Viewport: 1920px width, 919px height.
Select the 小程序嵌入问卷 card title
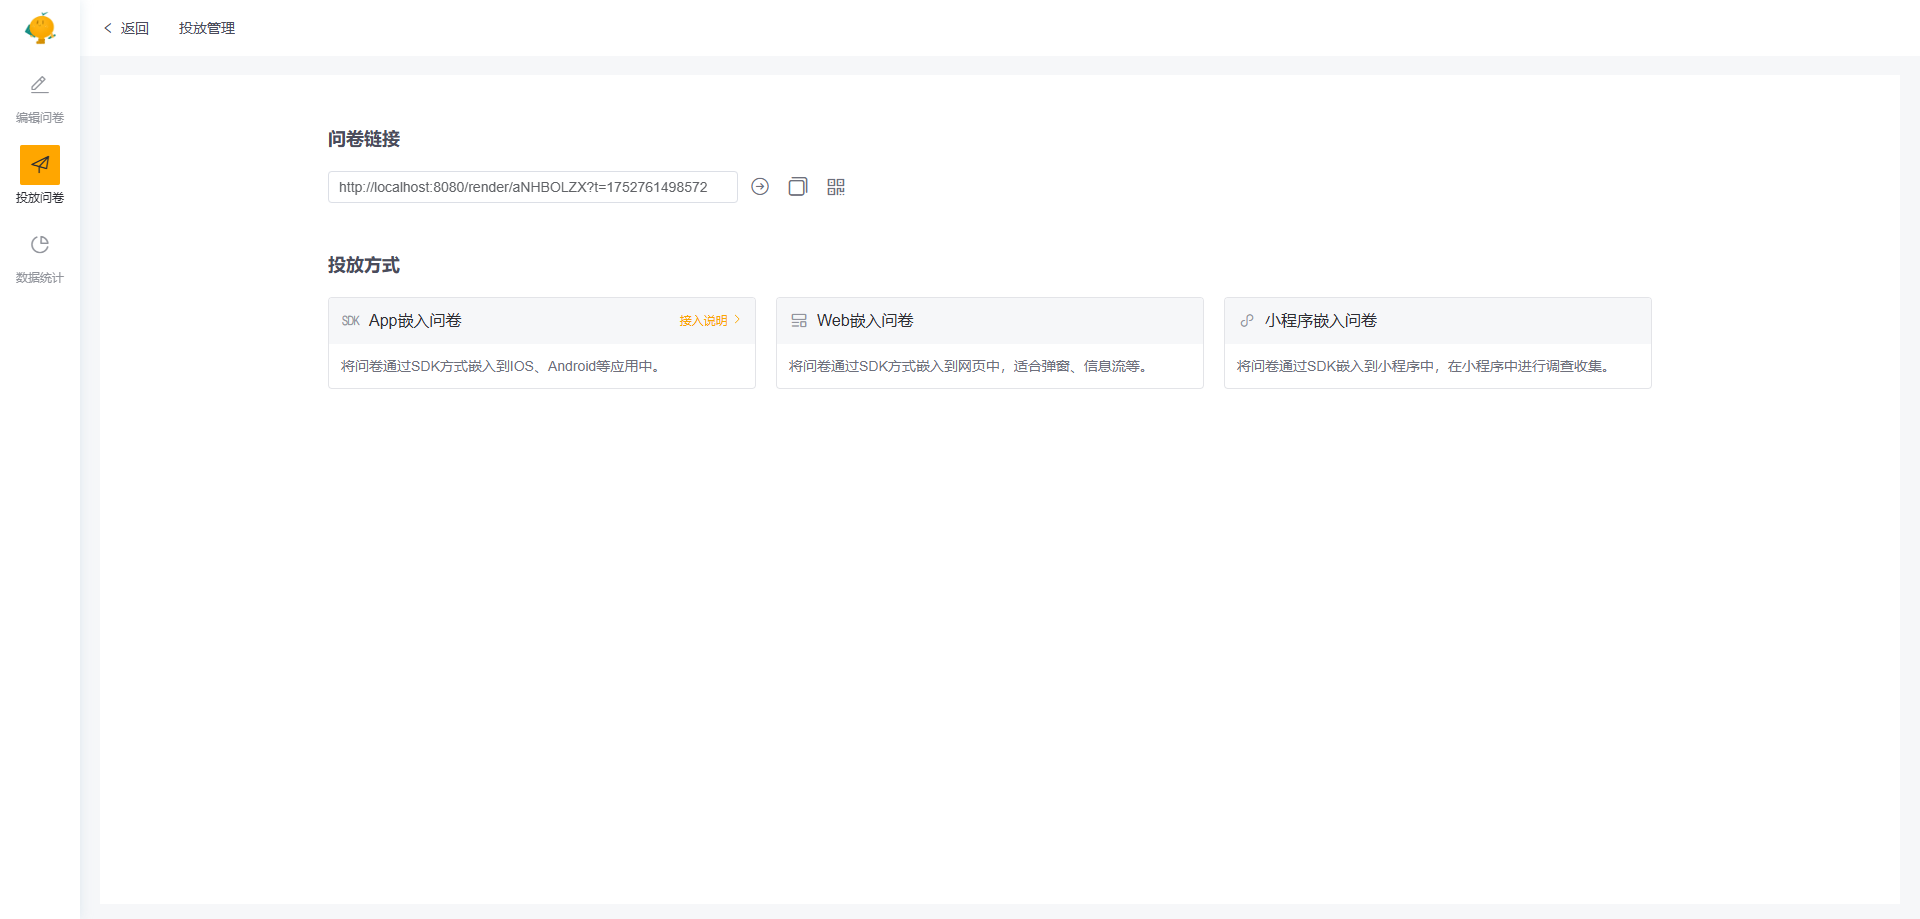coord(1321,321)
